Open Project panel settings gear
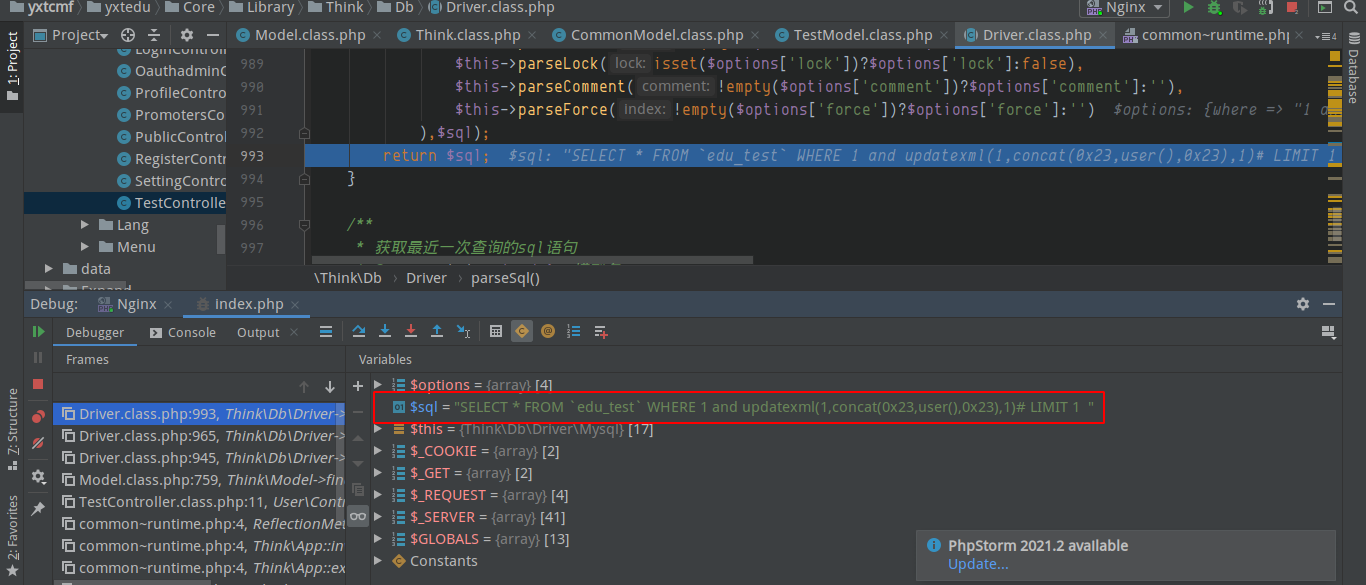The image size is (1366, 585). coord(186,35)
